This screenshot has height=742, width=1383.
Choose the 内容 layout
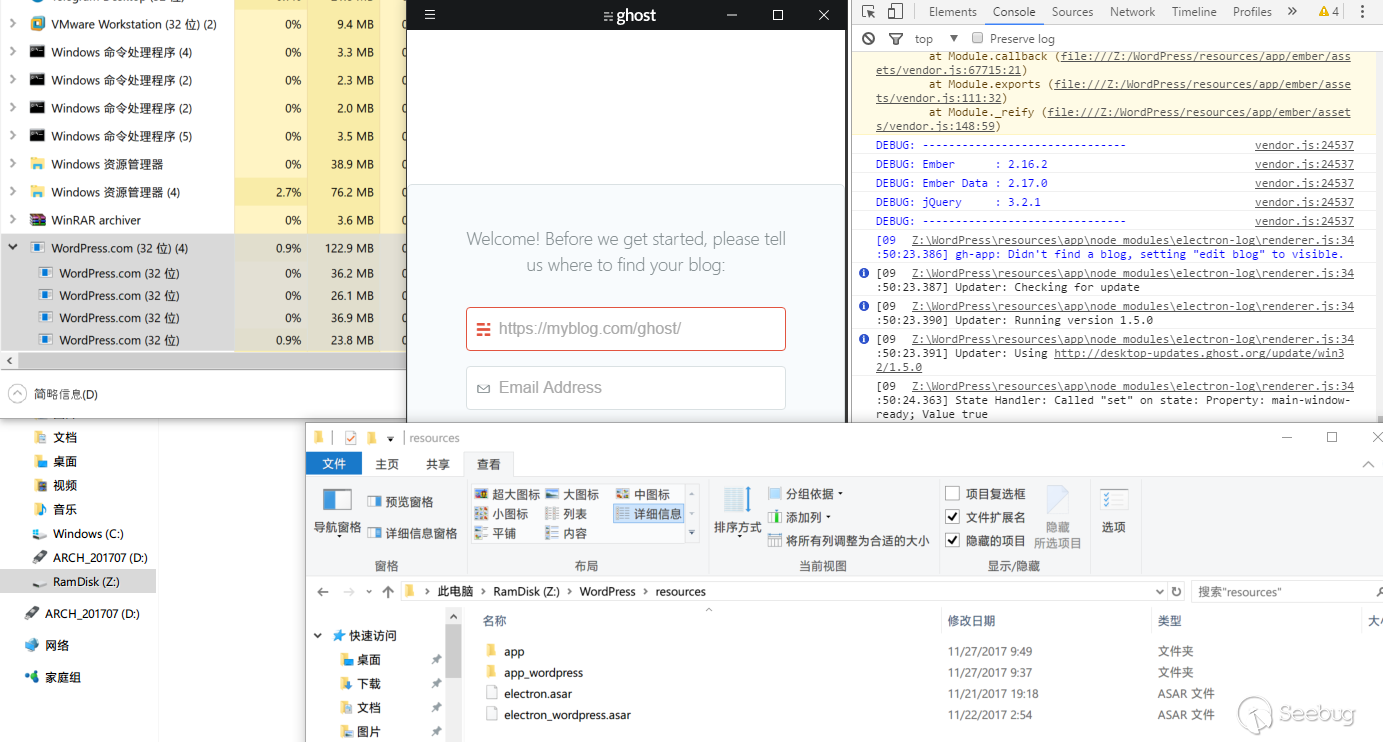point(566,534)
